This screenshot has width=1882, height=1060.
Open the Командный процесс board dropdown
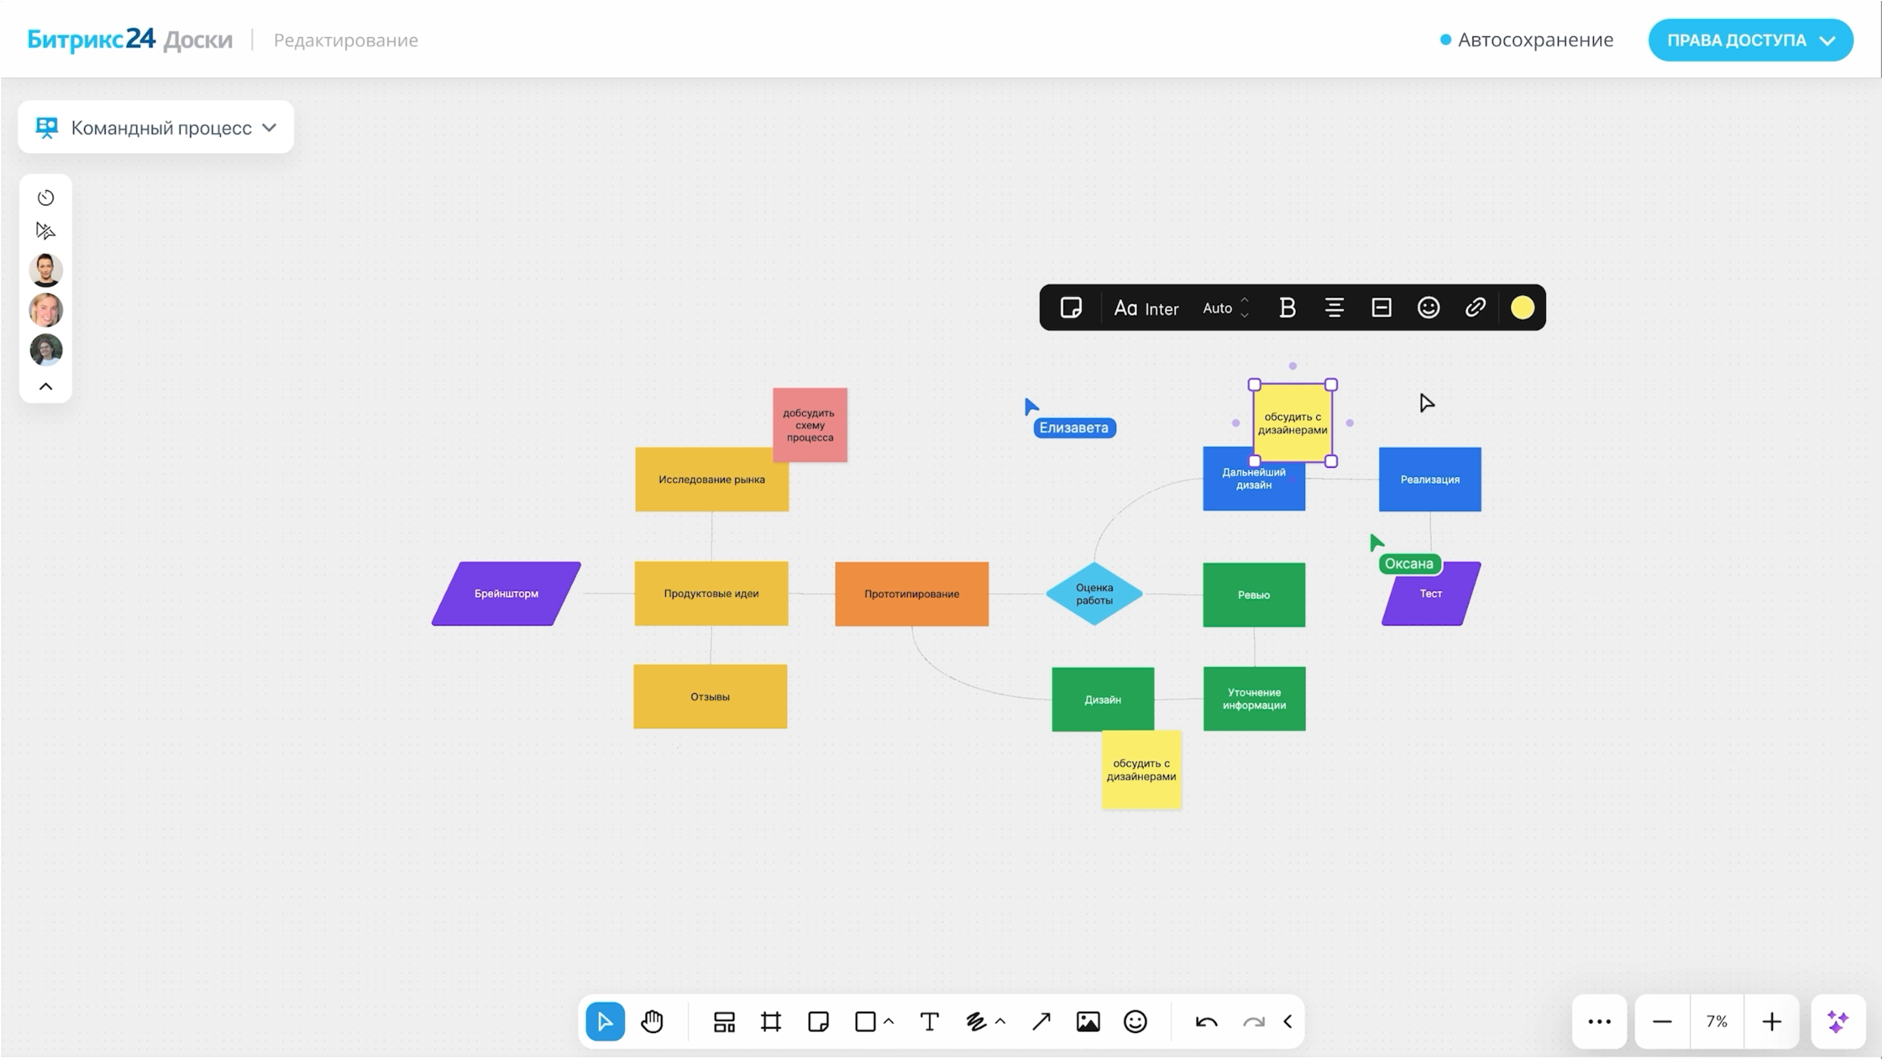[157, 128]
